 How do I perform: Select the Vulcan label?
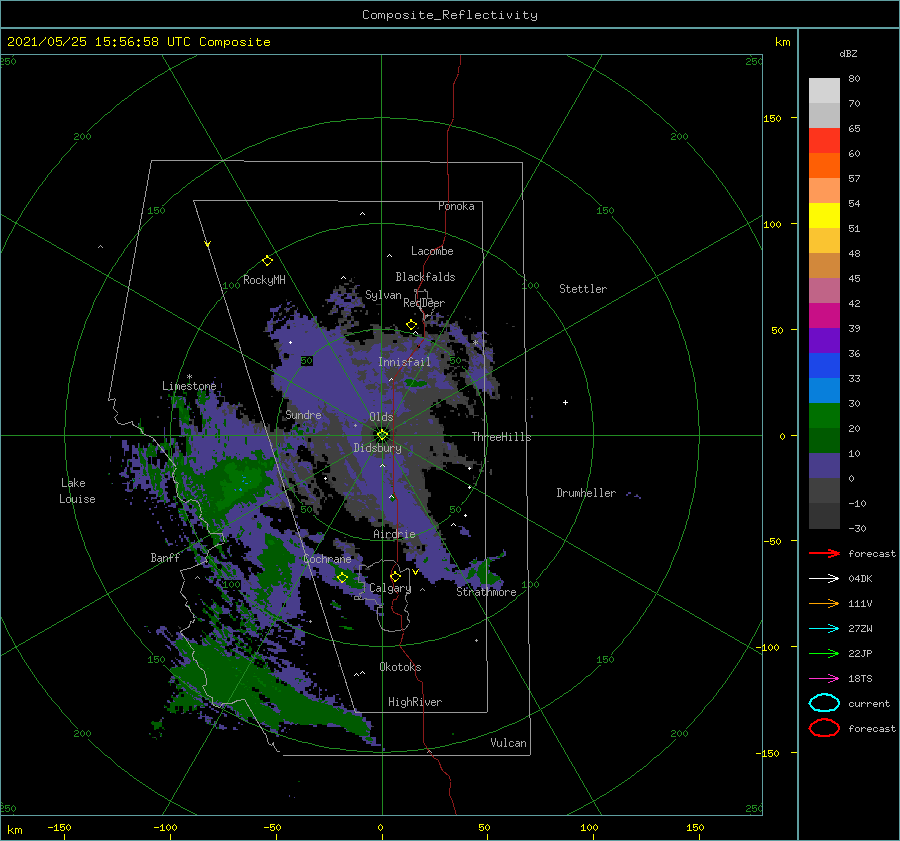coord(508,743)
